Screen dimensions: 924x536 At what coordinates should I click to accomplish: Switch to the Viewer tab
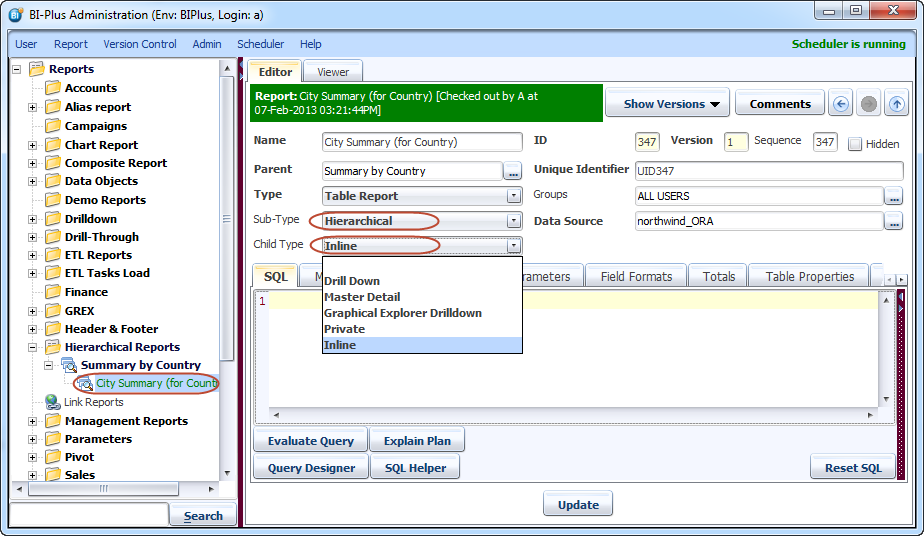pyautogui.click(x=333, y=72)
